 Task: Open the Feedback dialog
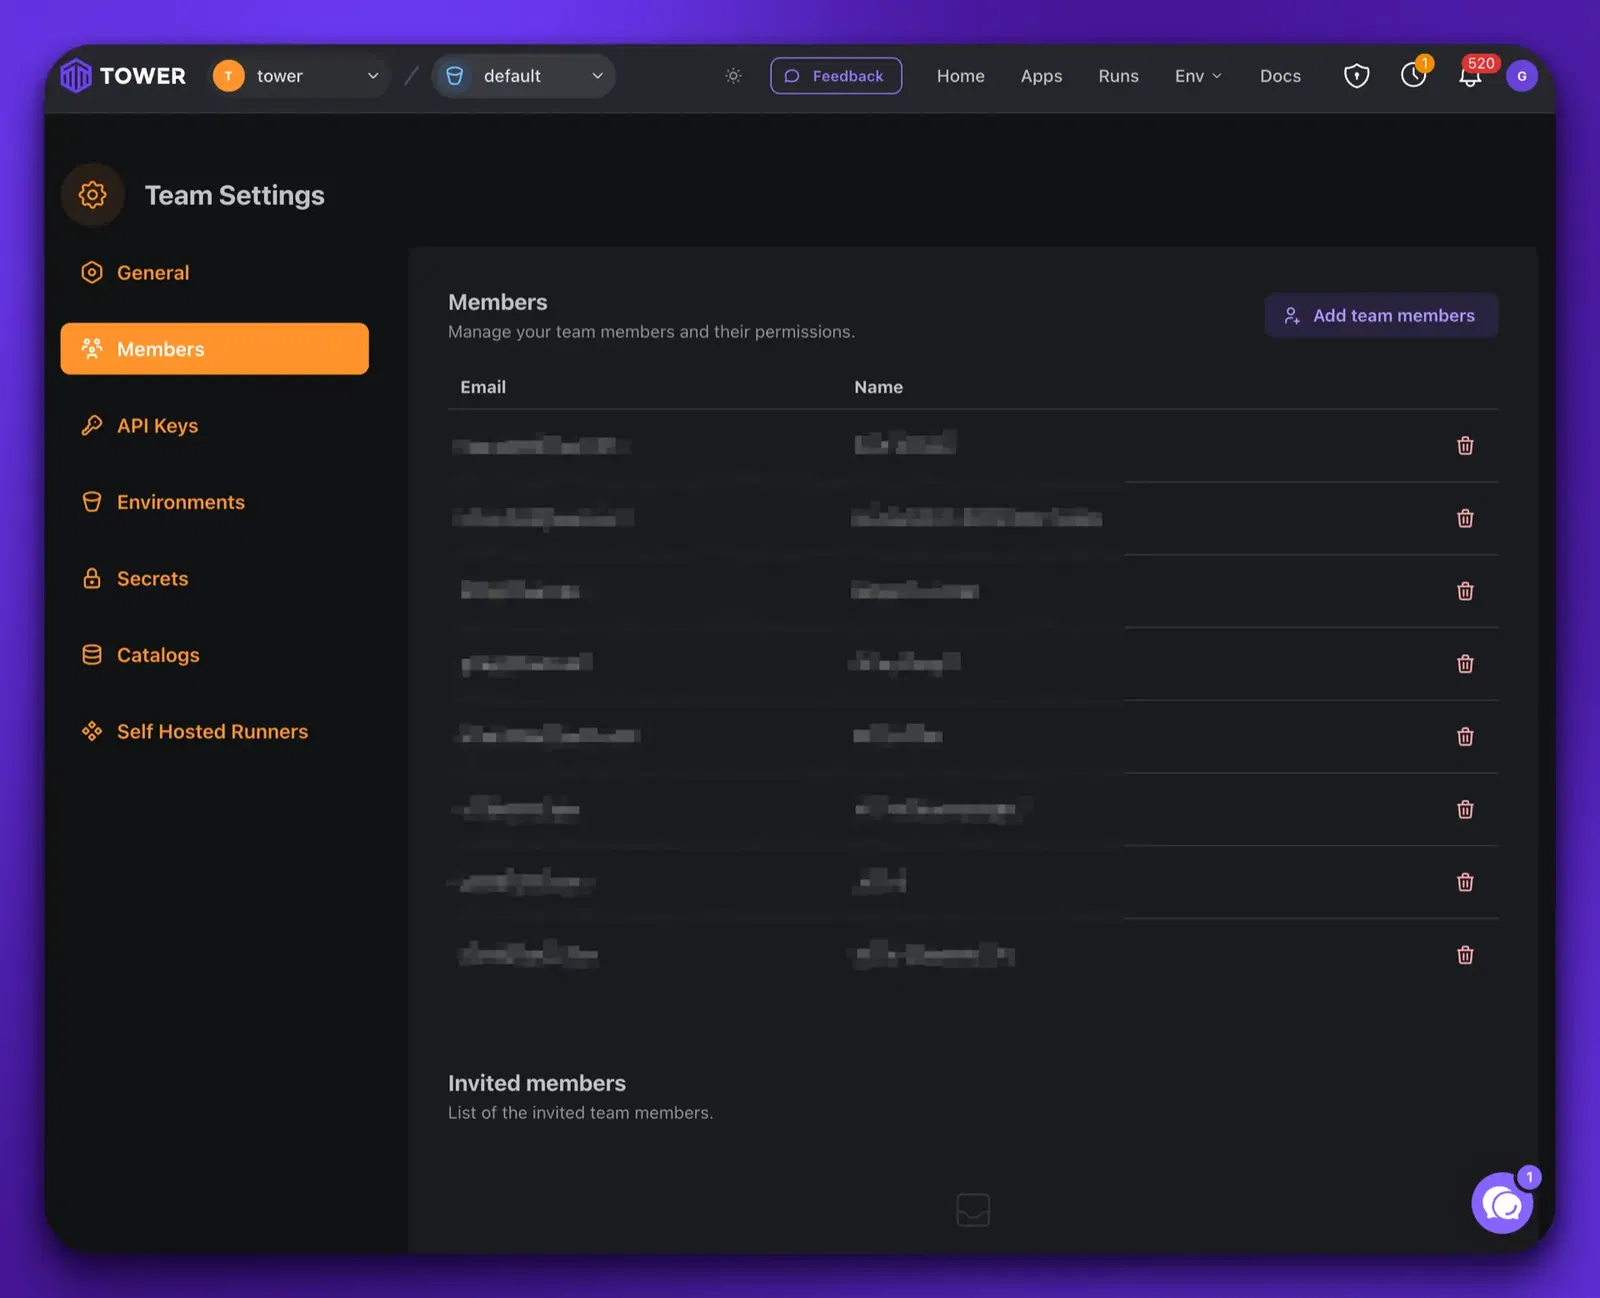(x=836, y=75)
